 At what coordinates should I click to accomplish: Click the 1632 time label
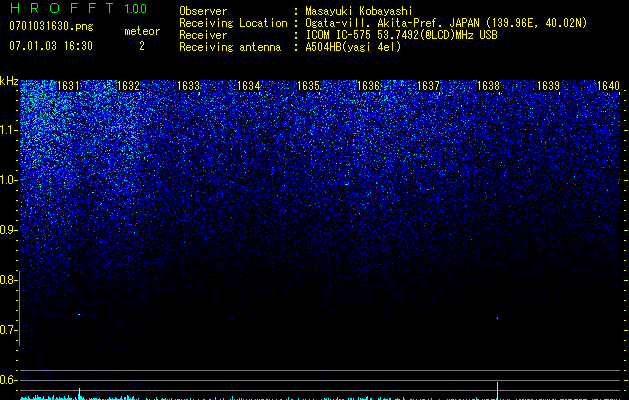click(x=128, y=86)
